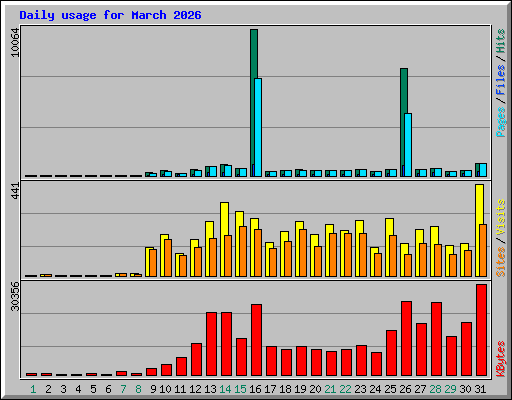The height and width of the screenshot is (400, 512).
Task: Click the day 26 label on x-axis
Action: pyautogui.click(x=405, y=389)
